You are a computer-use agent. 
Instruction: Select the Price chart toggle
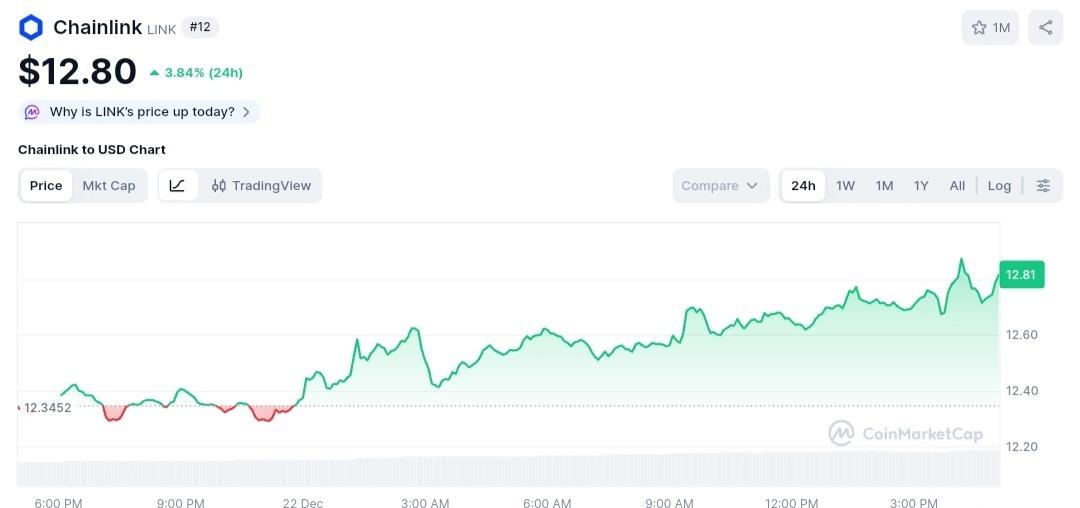click(x=46, y=186)
